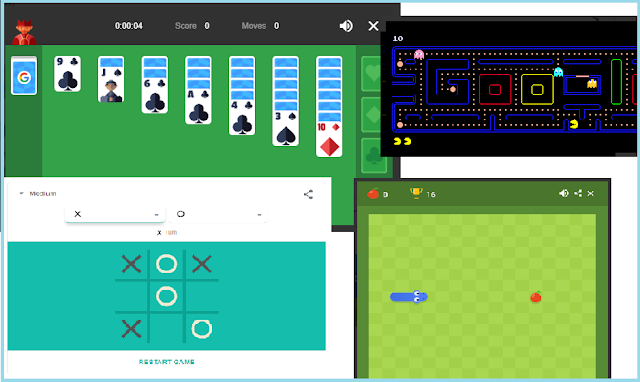Viewport: 640px width, 382px height.
Task: Select the 3 of spades card
Action: 286,128
